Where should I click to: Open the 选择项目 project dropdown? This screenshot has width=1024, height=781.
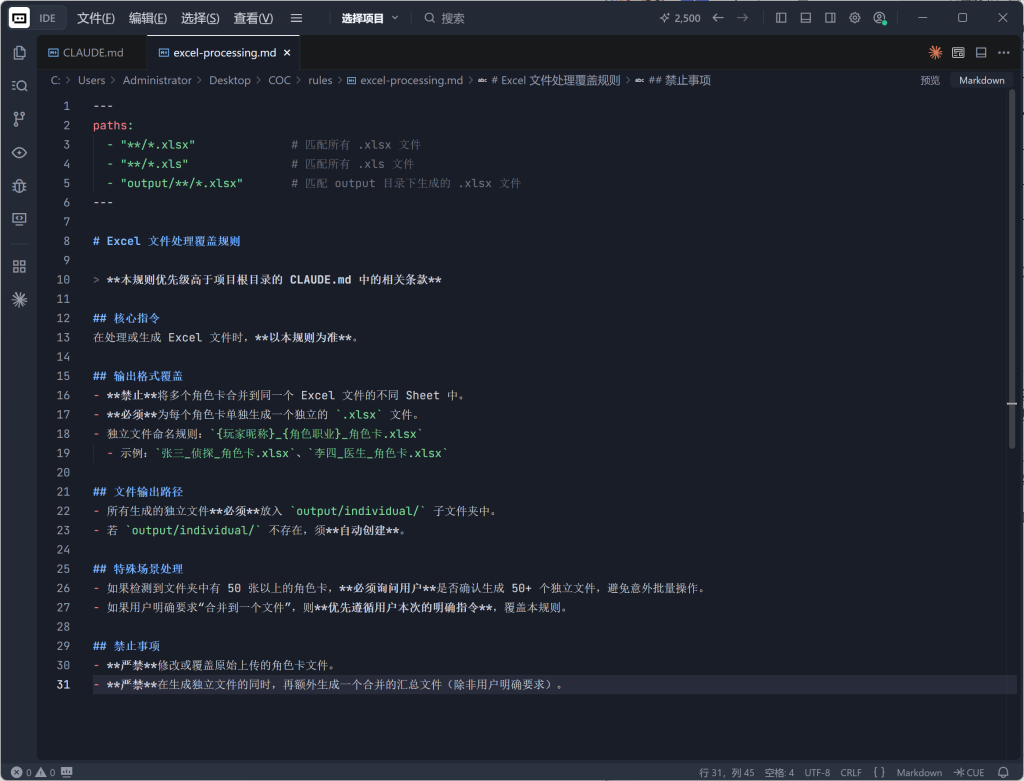(x=370, y=18)
